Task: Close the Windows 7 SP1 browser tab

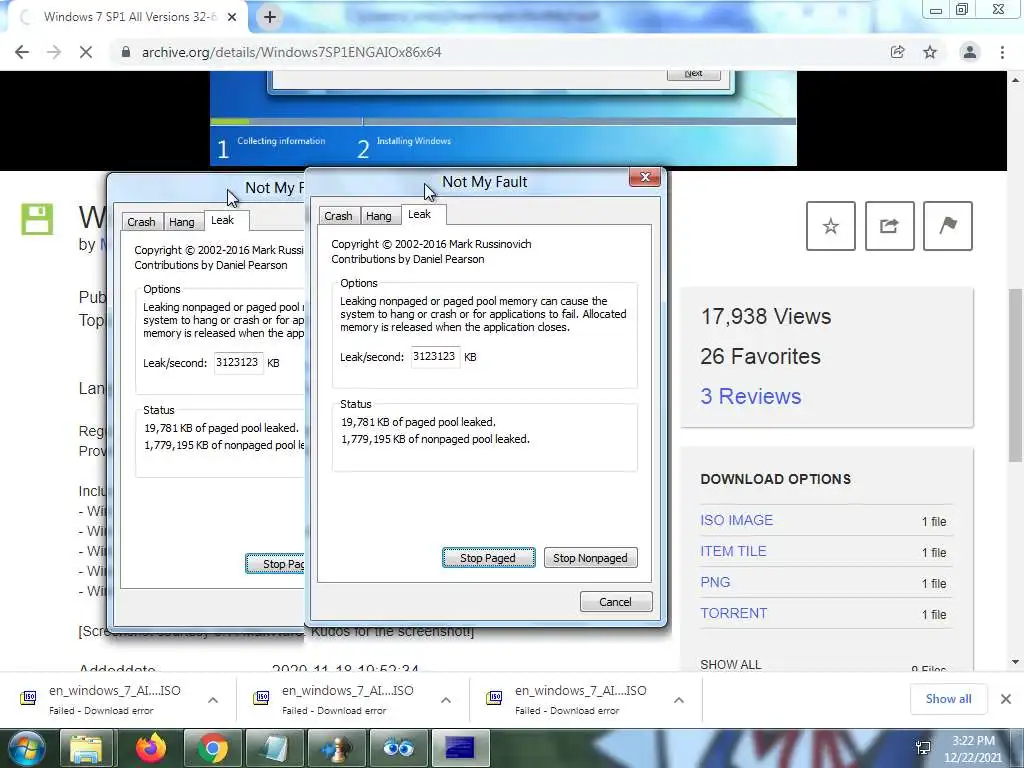Action: pos(232,17)
